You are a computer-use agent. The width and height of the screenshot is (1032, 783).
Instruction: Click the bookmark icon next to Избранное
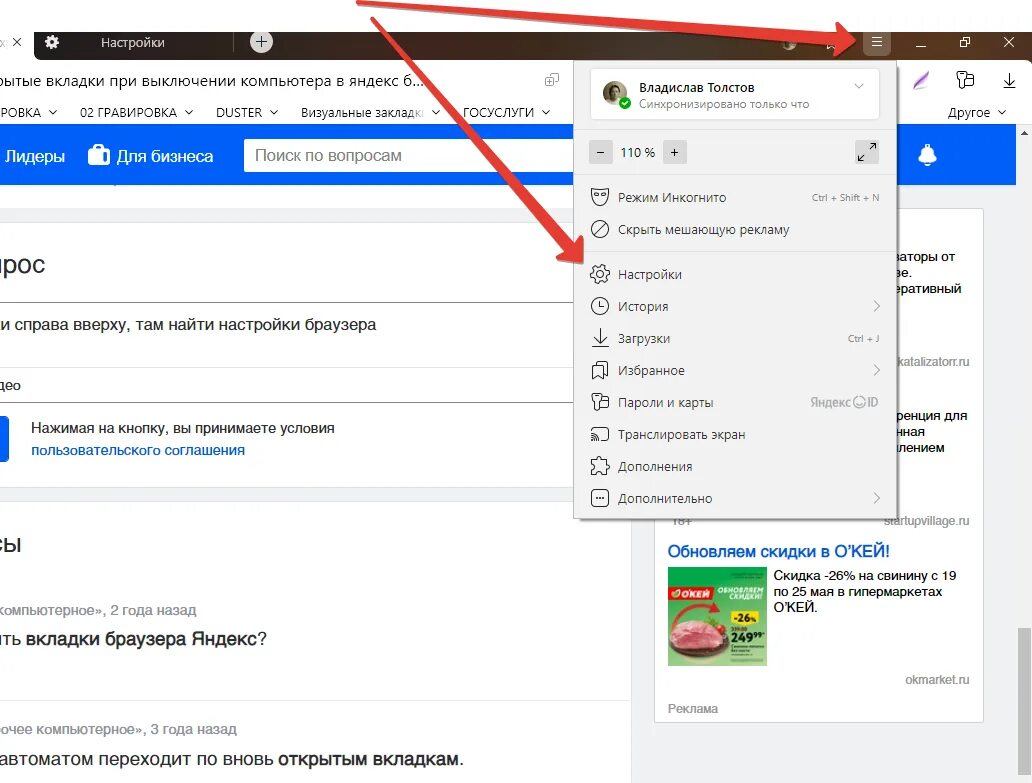(599, 370)
